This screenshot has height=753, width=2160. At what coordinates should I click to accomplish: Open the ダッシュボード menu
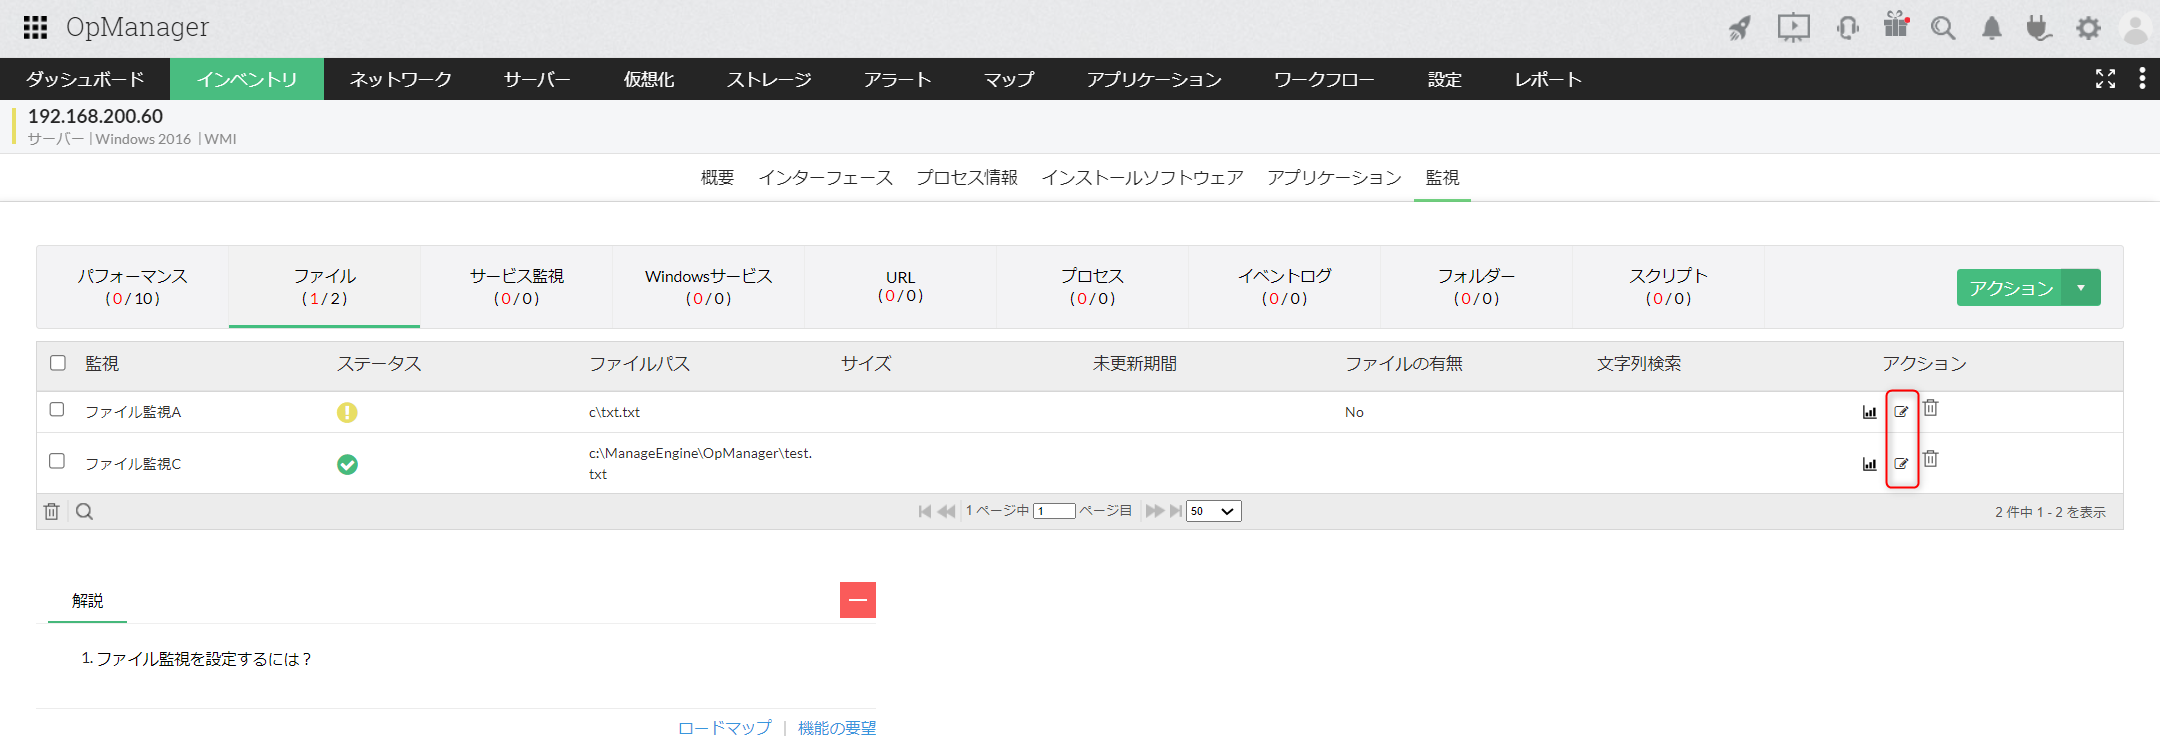(85, 79)
